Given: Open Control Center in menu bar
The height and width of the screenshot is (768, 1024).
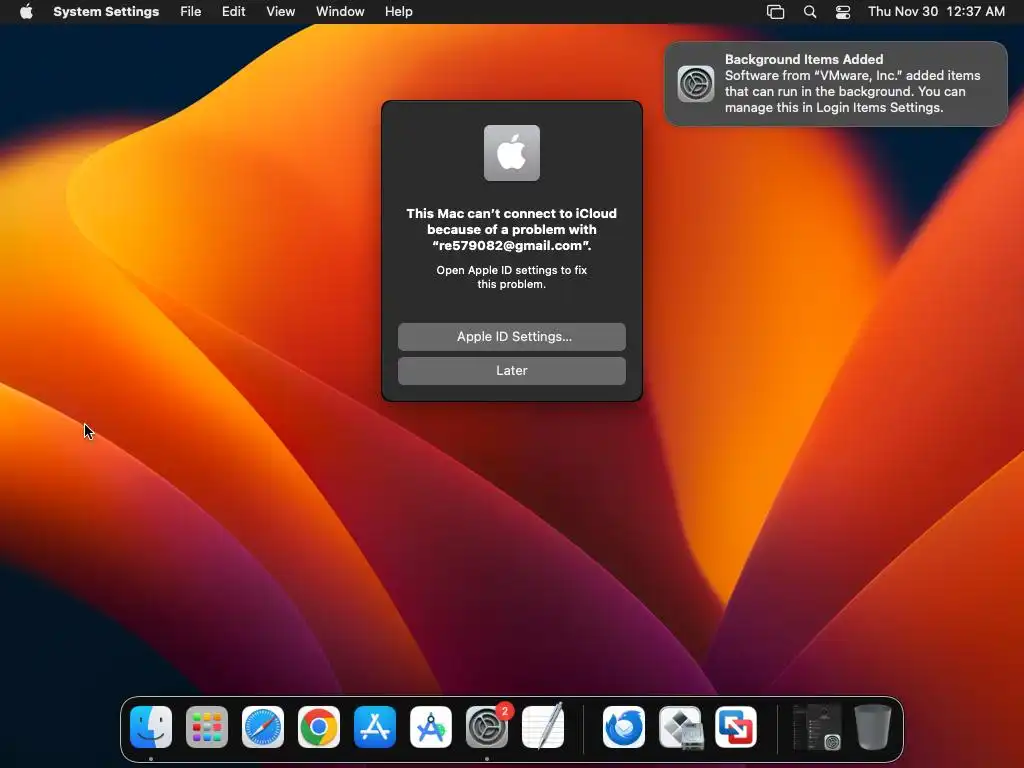Looking at the screenshot, I should (x=843, y=12).
